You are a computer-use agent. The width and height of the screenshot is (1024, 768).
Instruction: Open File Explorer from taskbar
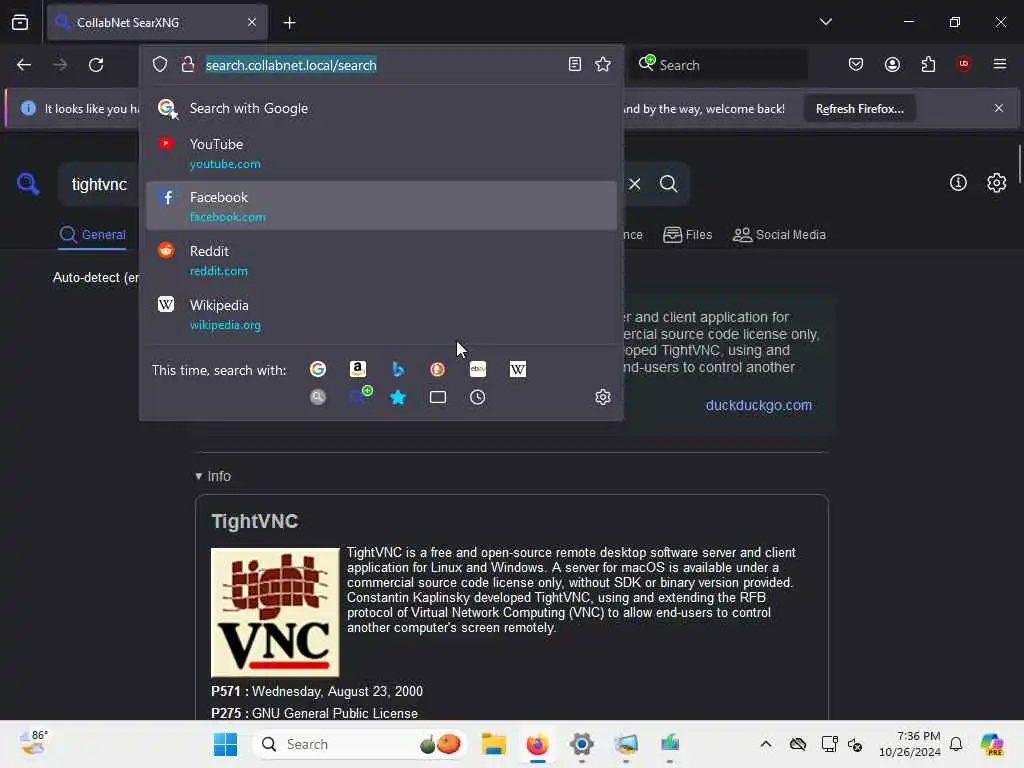[x=494, y=744]
